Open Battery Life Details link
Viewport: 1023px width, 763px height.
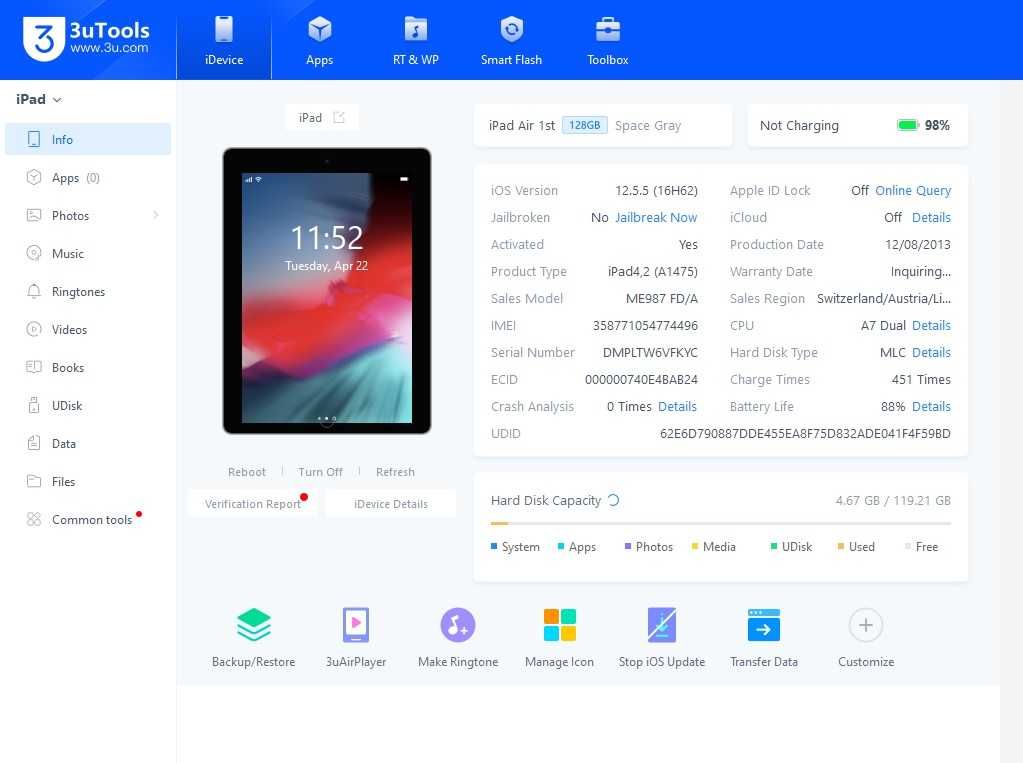tap(931, 406)
